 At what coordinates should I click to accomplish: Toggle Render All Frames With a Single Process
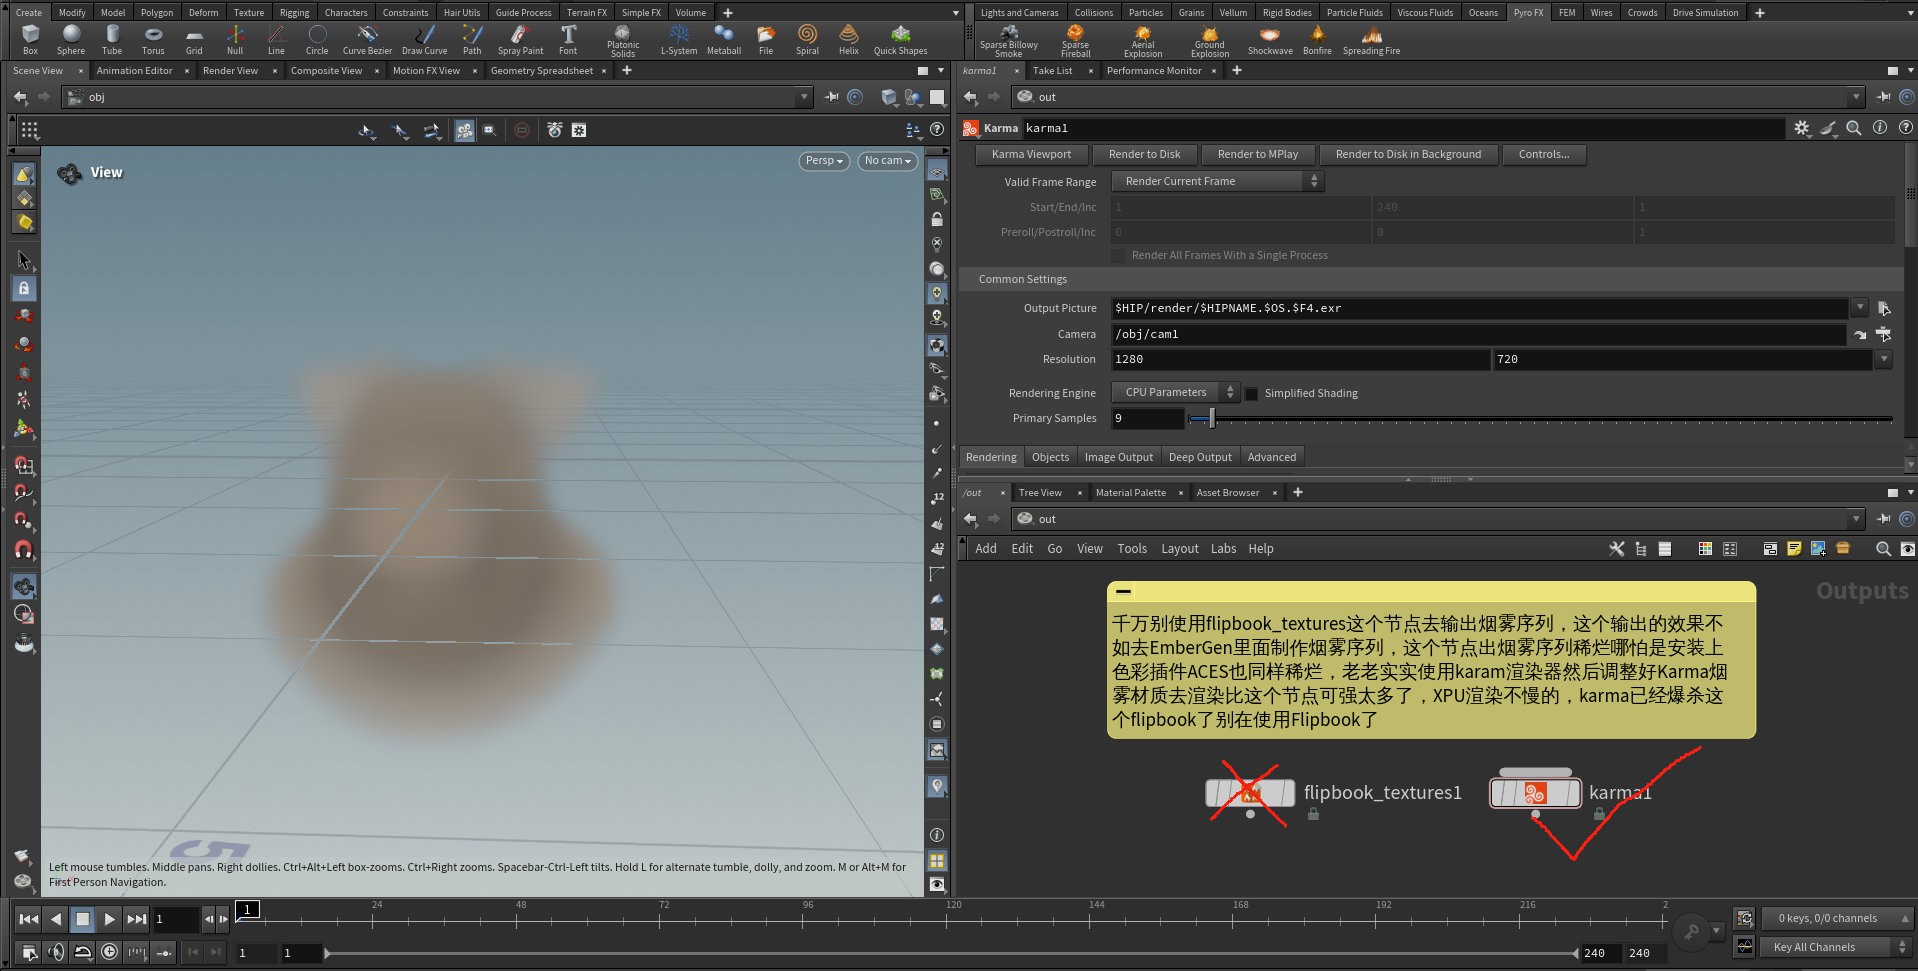point(1119,256)
